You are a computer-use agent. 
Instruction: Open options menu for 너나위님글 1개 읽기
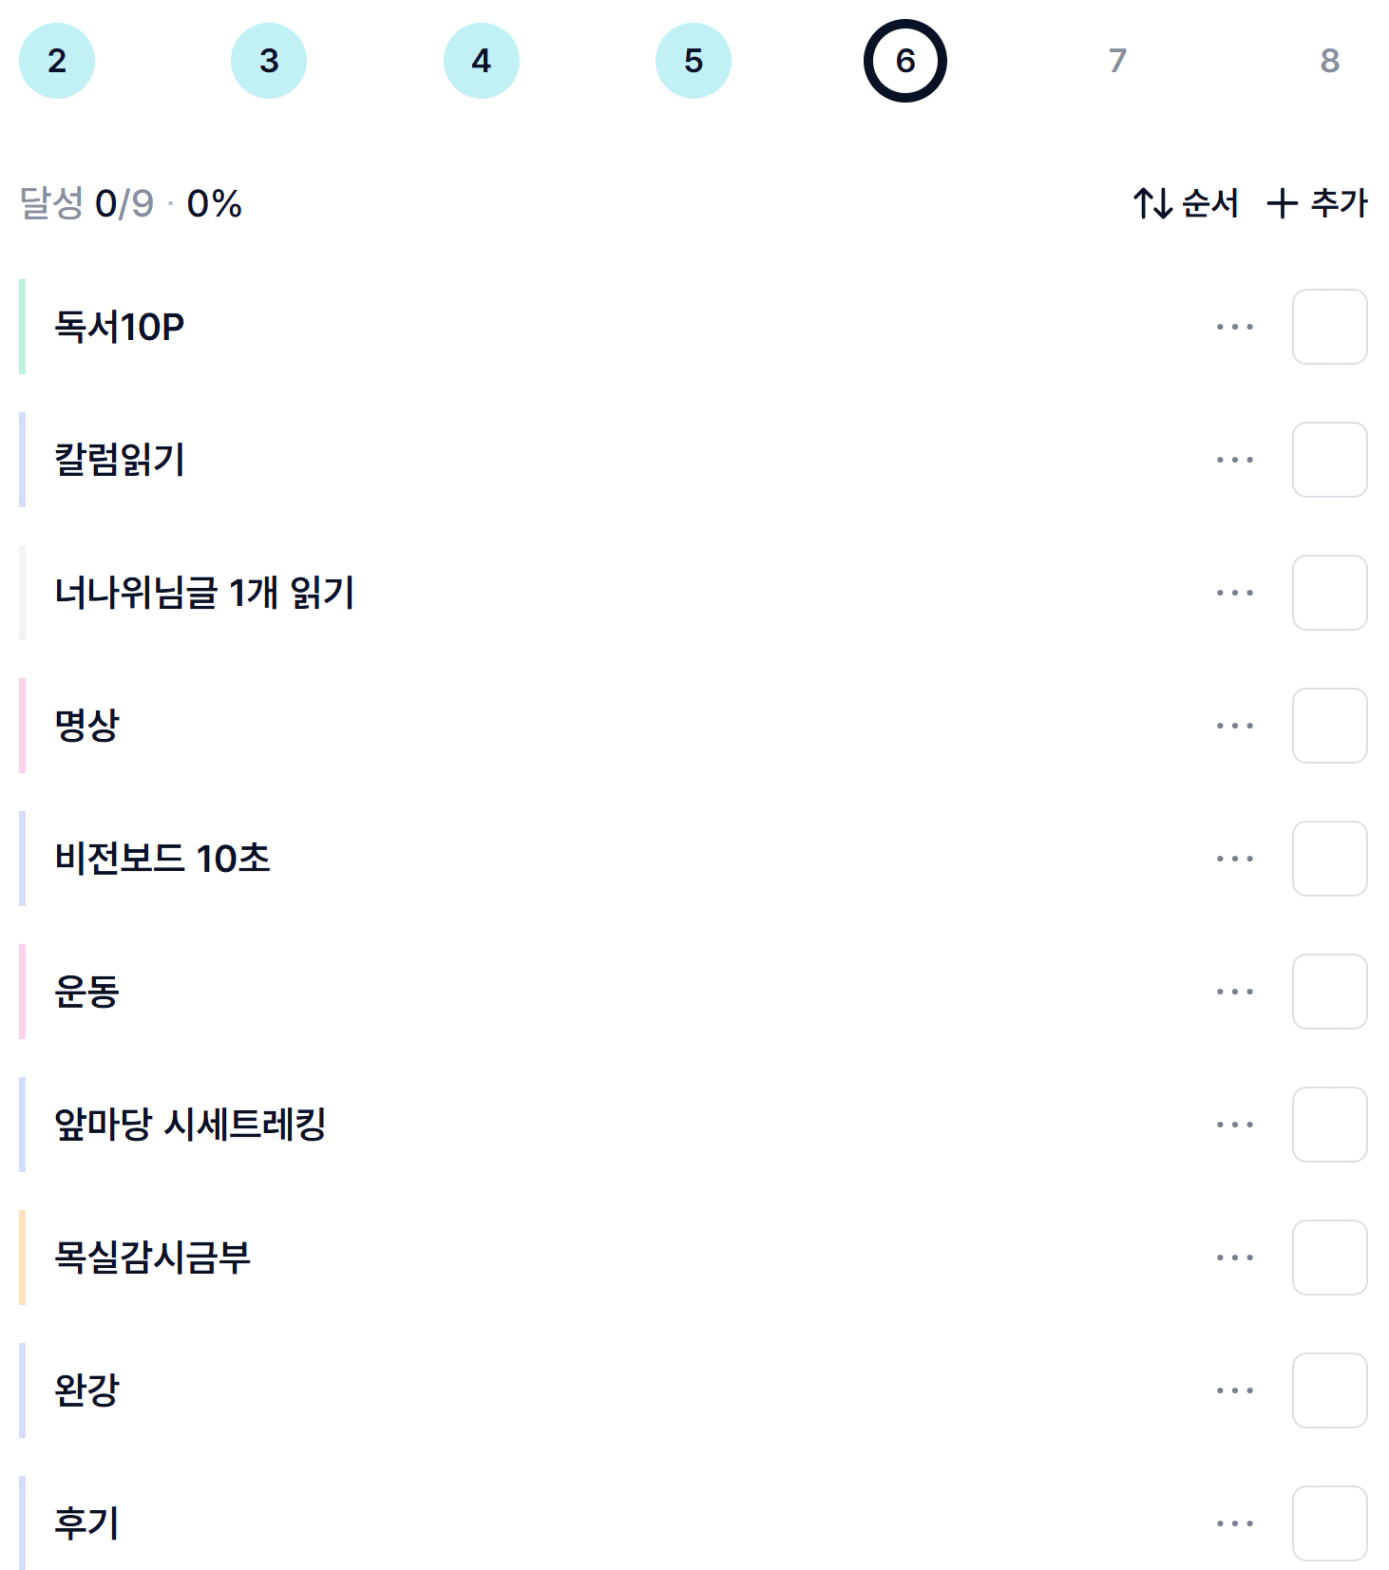[x=1234, y=593]
